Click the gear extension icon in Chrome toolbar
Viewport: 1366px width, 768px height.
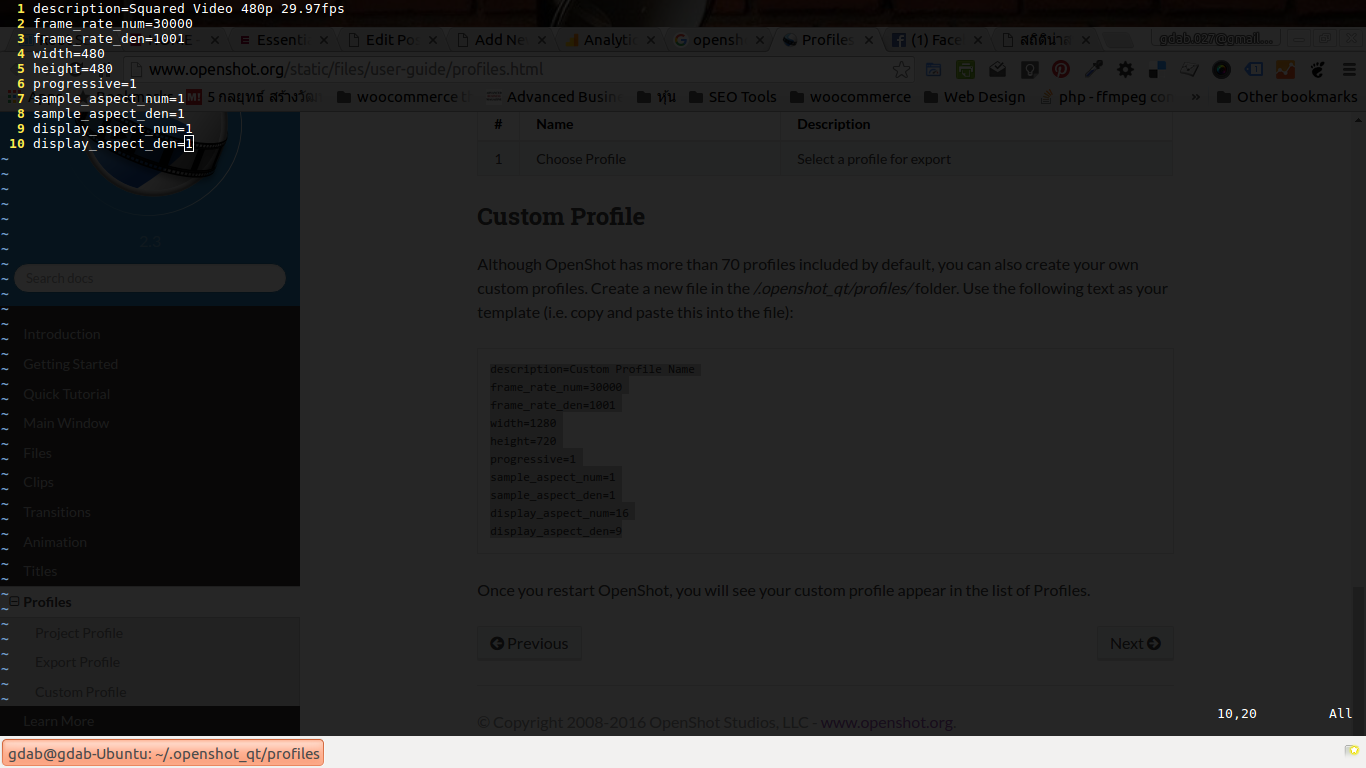[1125, 70]
